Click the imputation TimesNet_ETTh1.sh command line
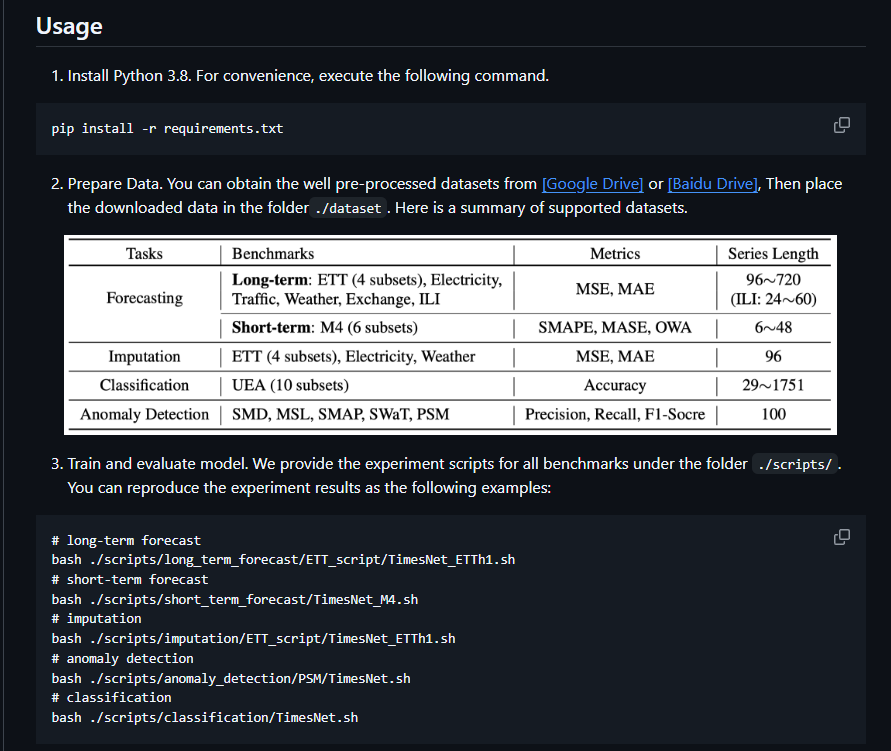The width and height of the screenshot is (891, 751). click(253, 638)
